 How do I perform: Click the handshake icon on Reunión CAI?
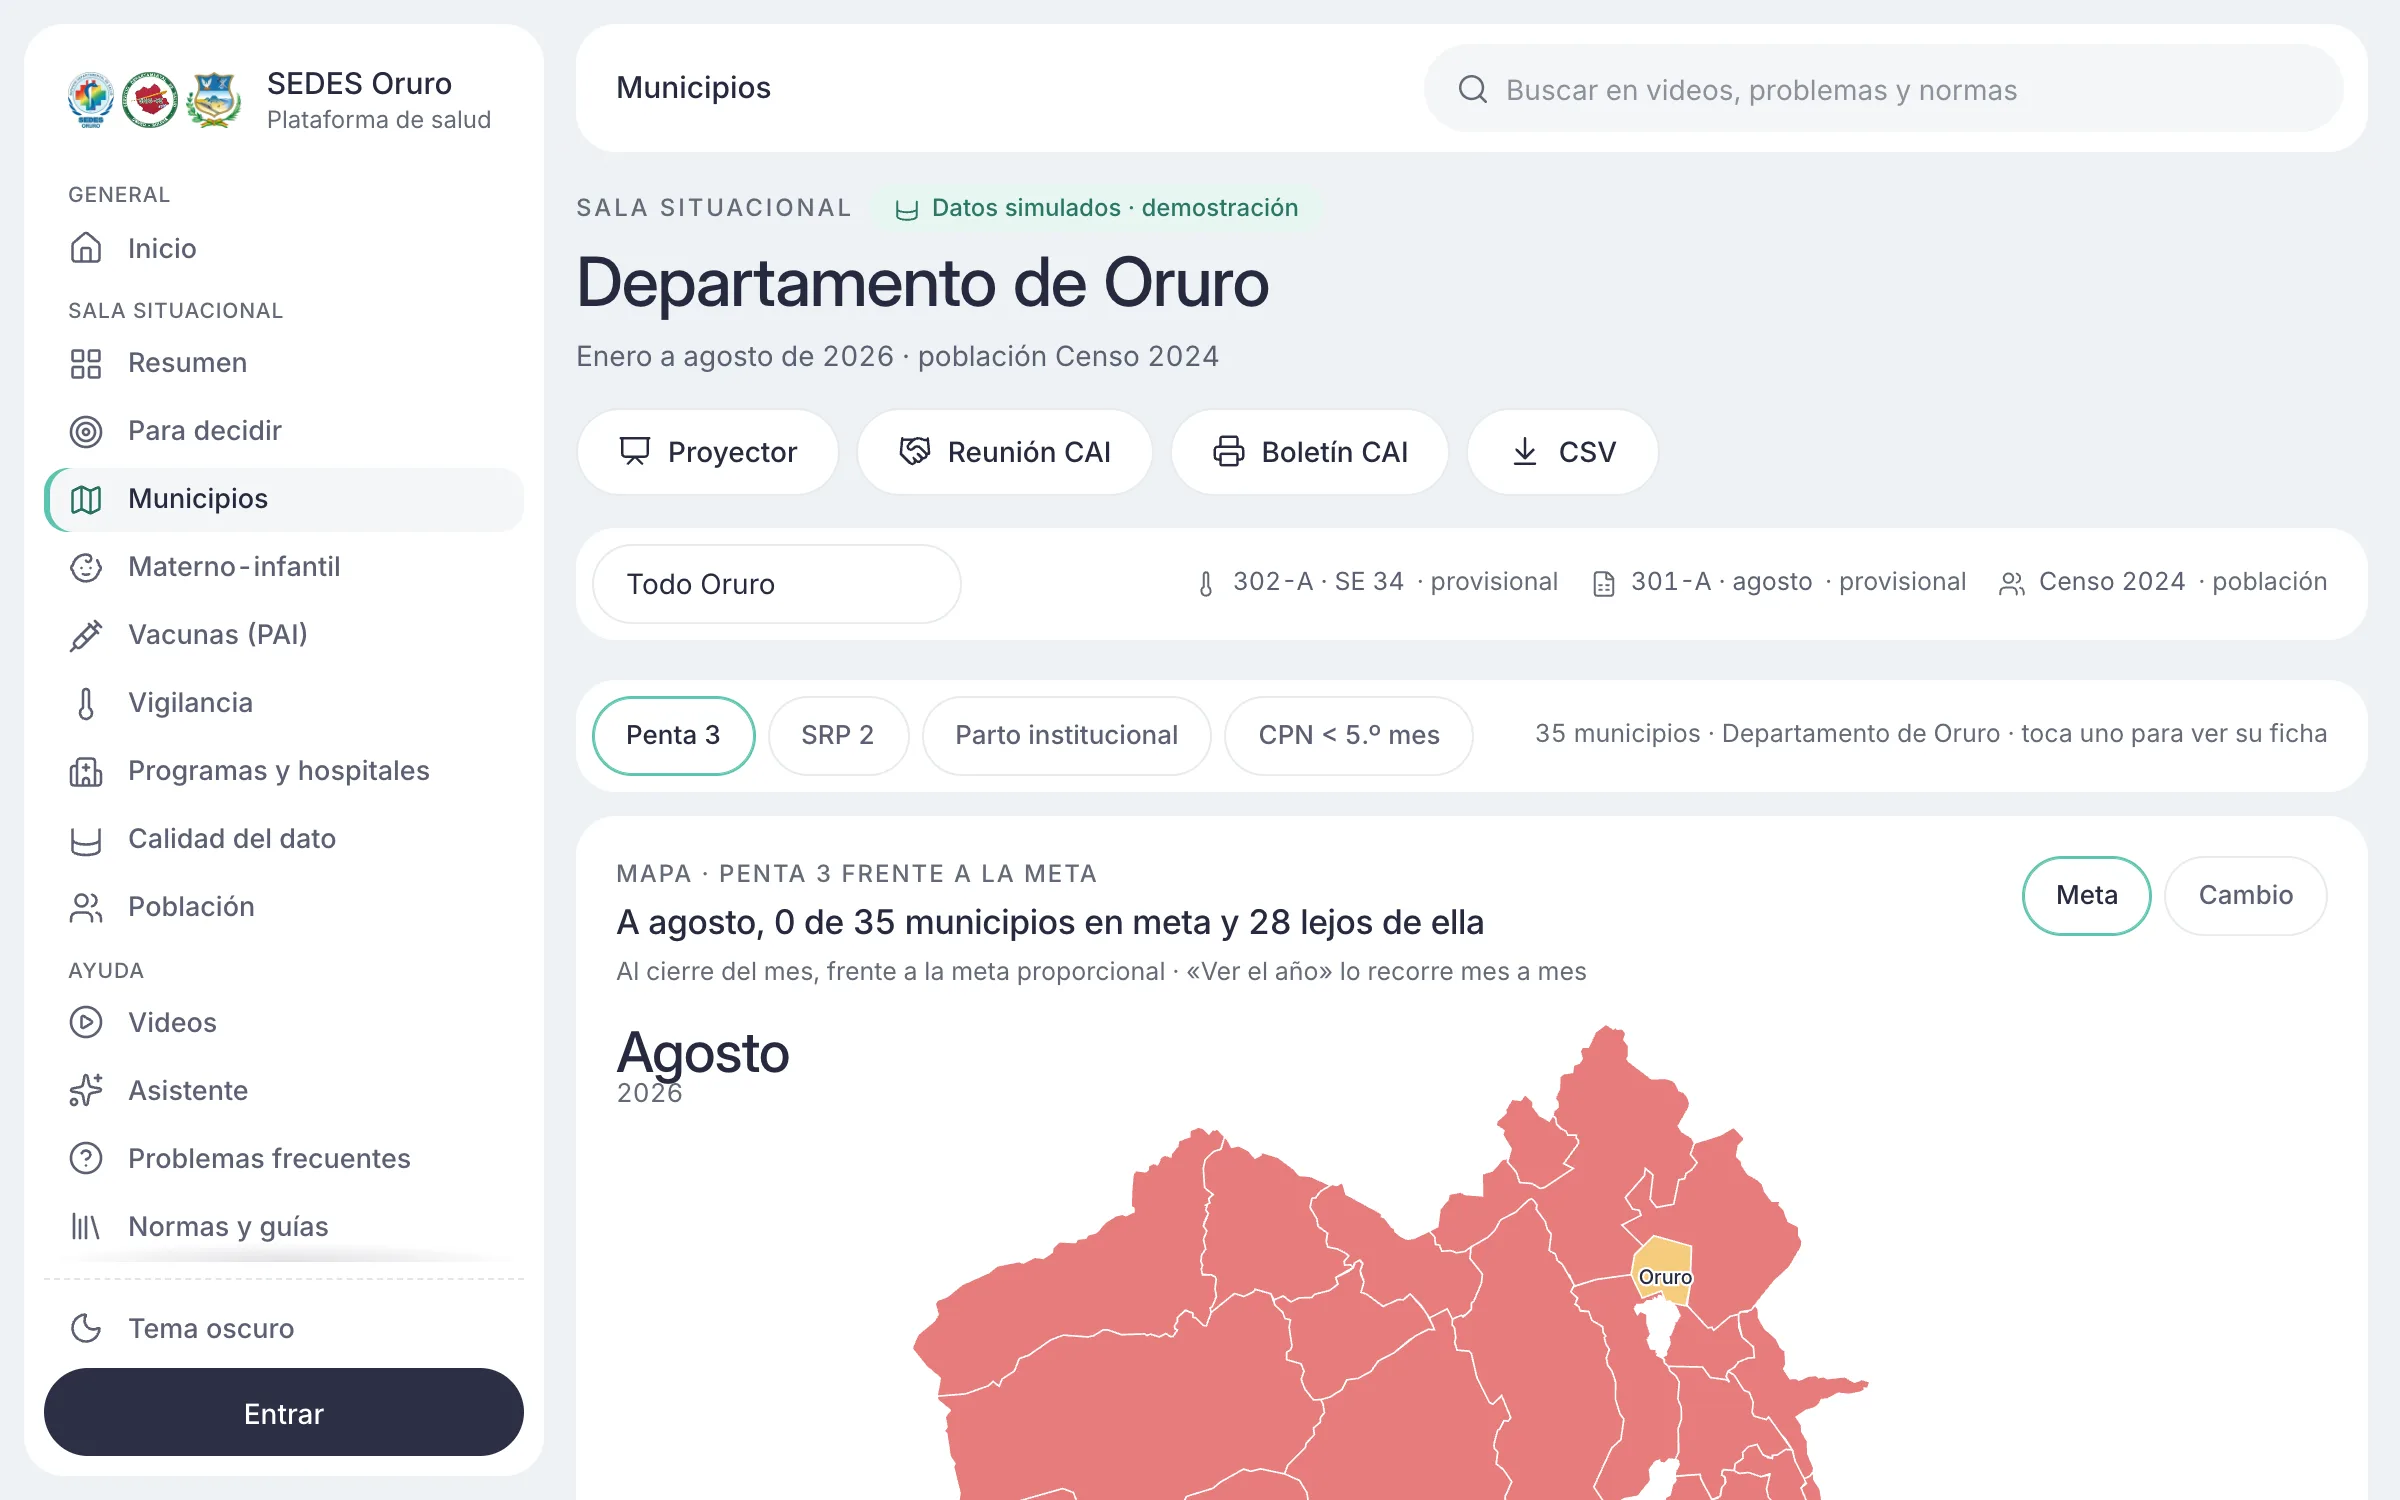coord(914,451)
